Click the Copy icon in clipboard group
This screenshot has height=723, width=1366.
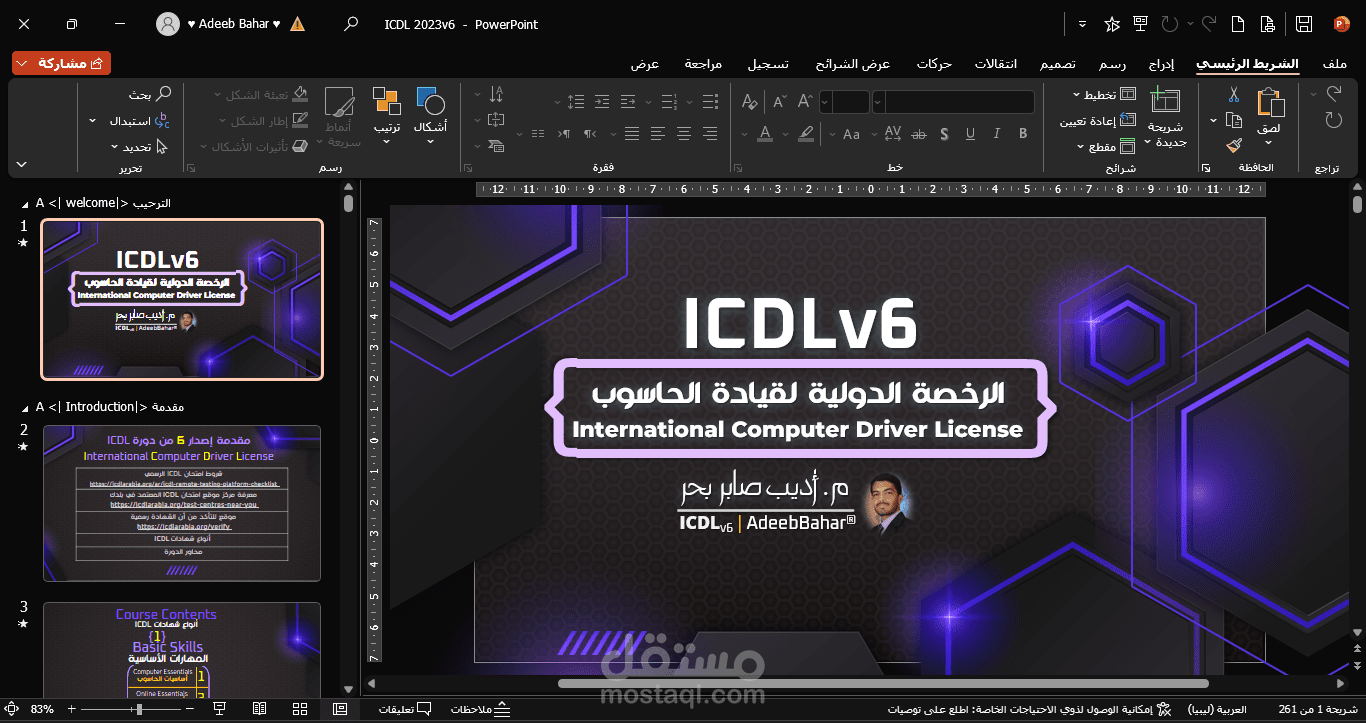(x=1234, y=120)
